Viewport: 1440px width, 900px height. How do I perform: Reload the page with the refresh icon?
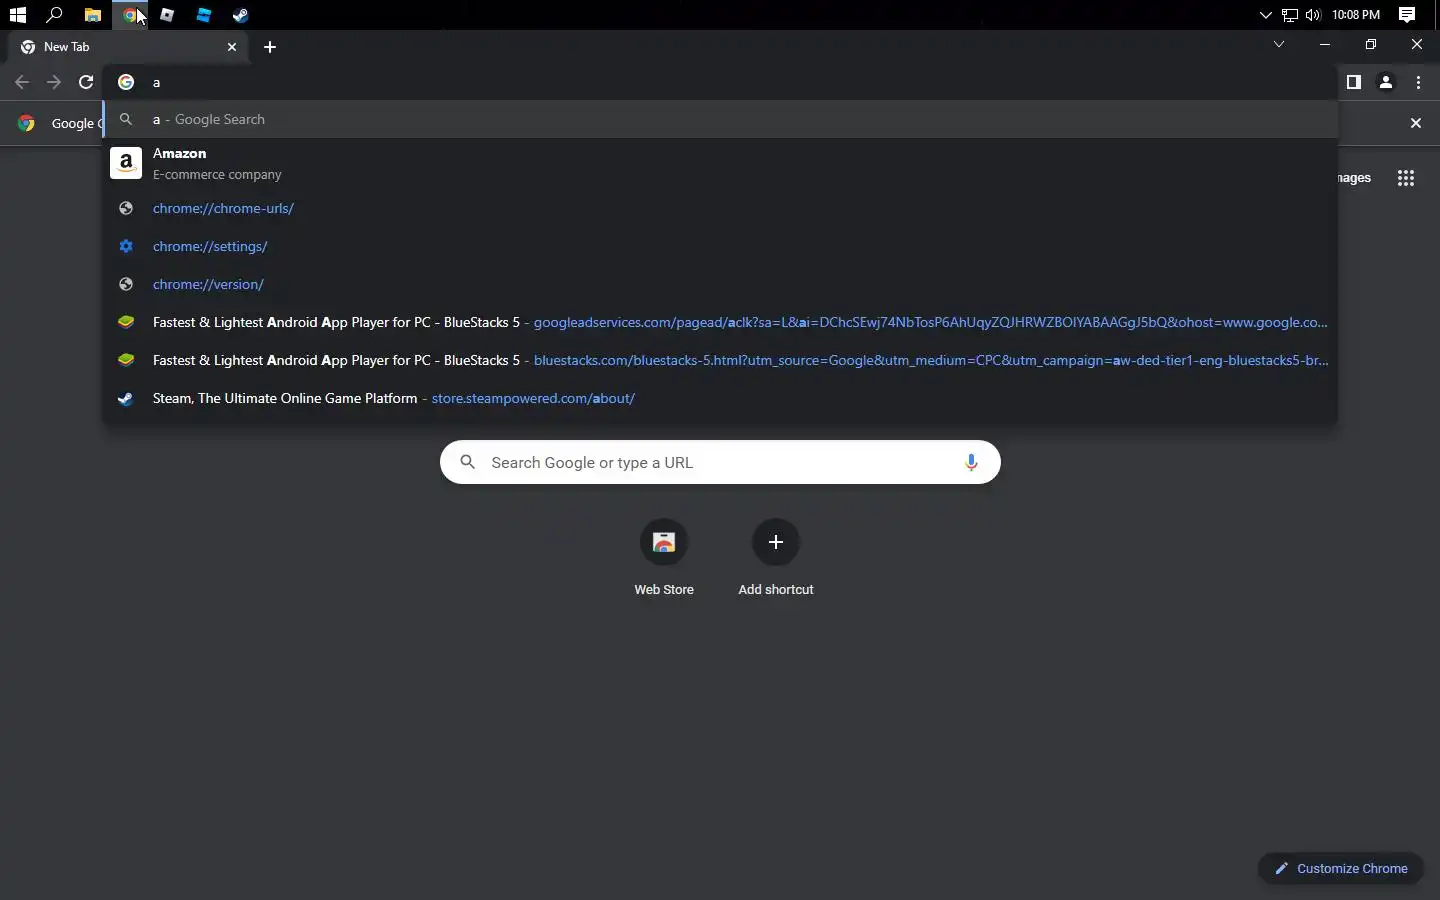click(86, 82)
